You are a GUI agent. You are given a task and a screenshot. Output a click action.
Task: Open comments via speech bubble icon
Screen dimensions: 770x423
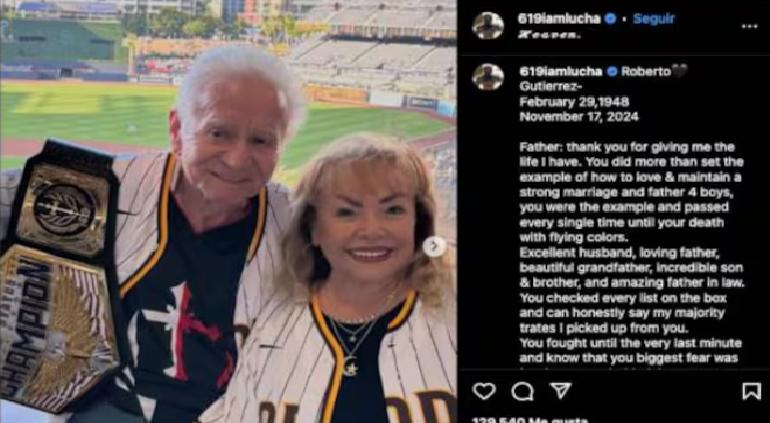[x=522, y=392]
